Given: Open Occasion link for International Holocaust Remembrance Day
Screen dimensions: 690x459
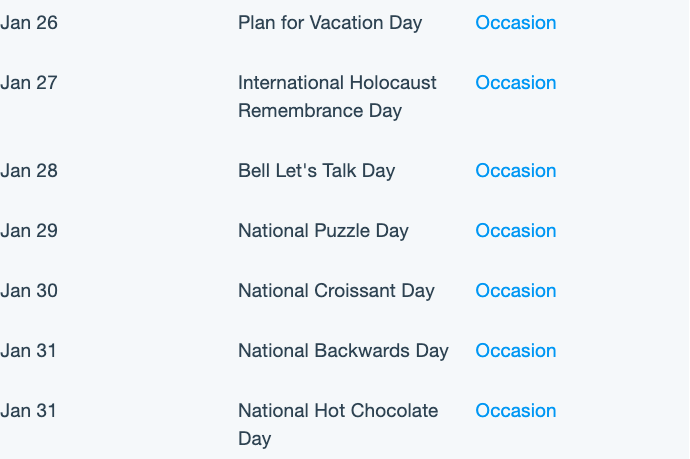Looking at the screenshot, I should tap(515, 83).
